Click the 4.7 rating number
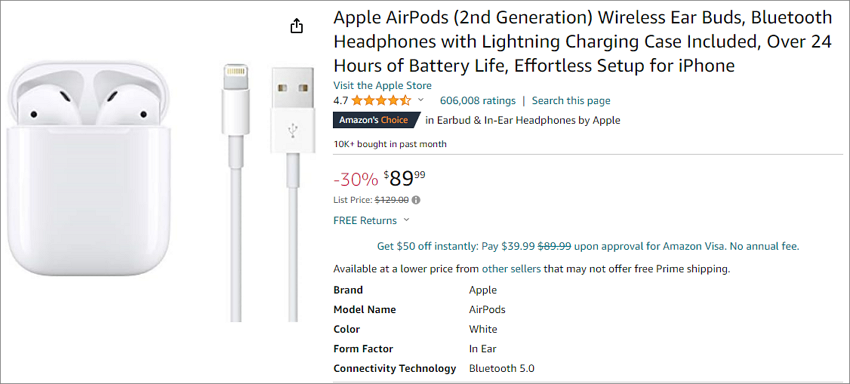The width and height of the screenshot is (850, 384). tap(340, 100)
